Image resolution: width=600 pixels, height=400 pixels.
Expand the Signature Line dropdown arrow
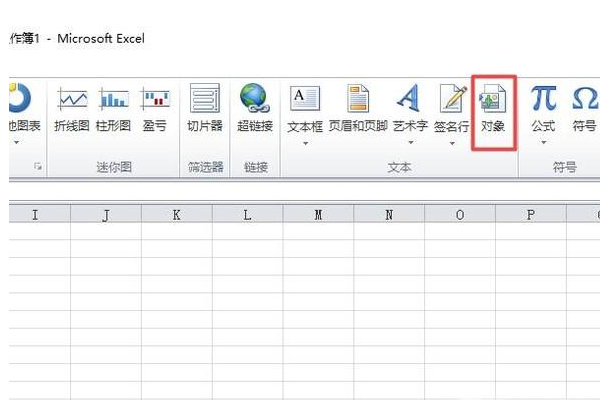452,144
